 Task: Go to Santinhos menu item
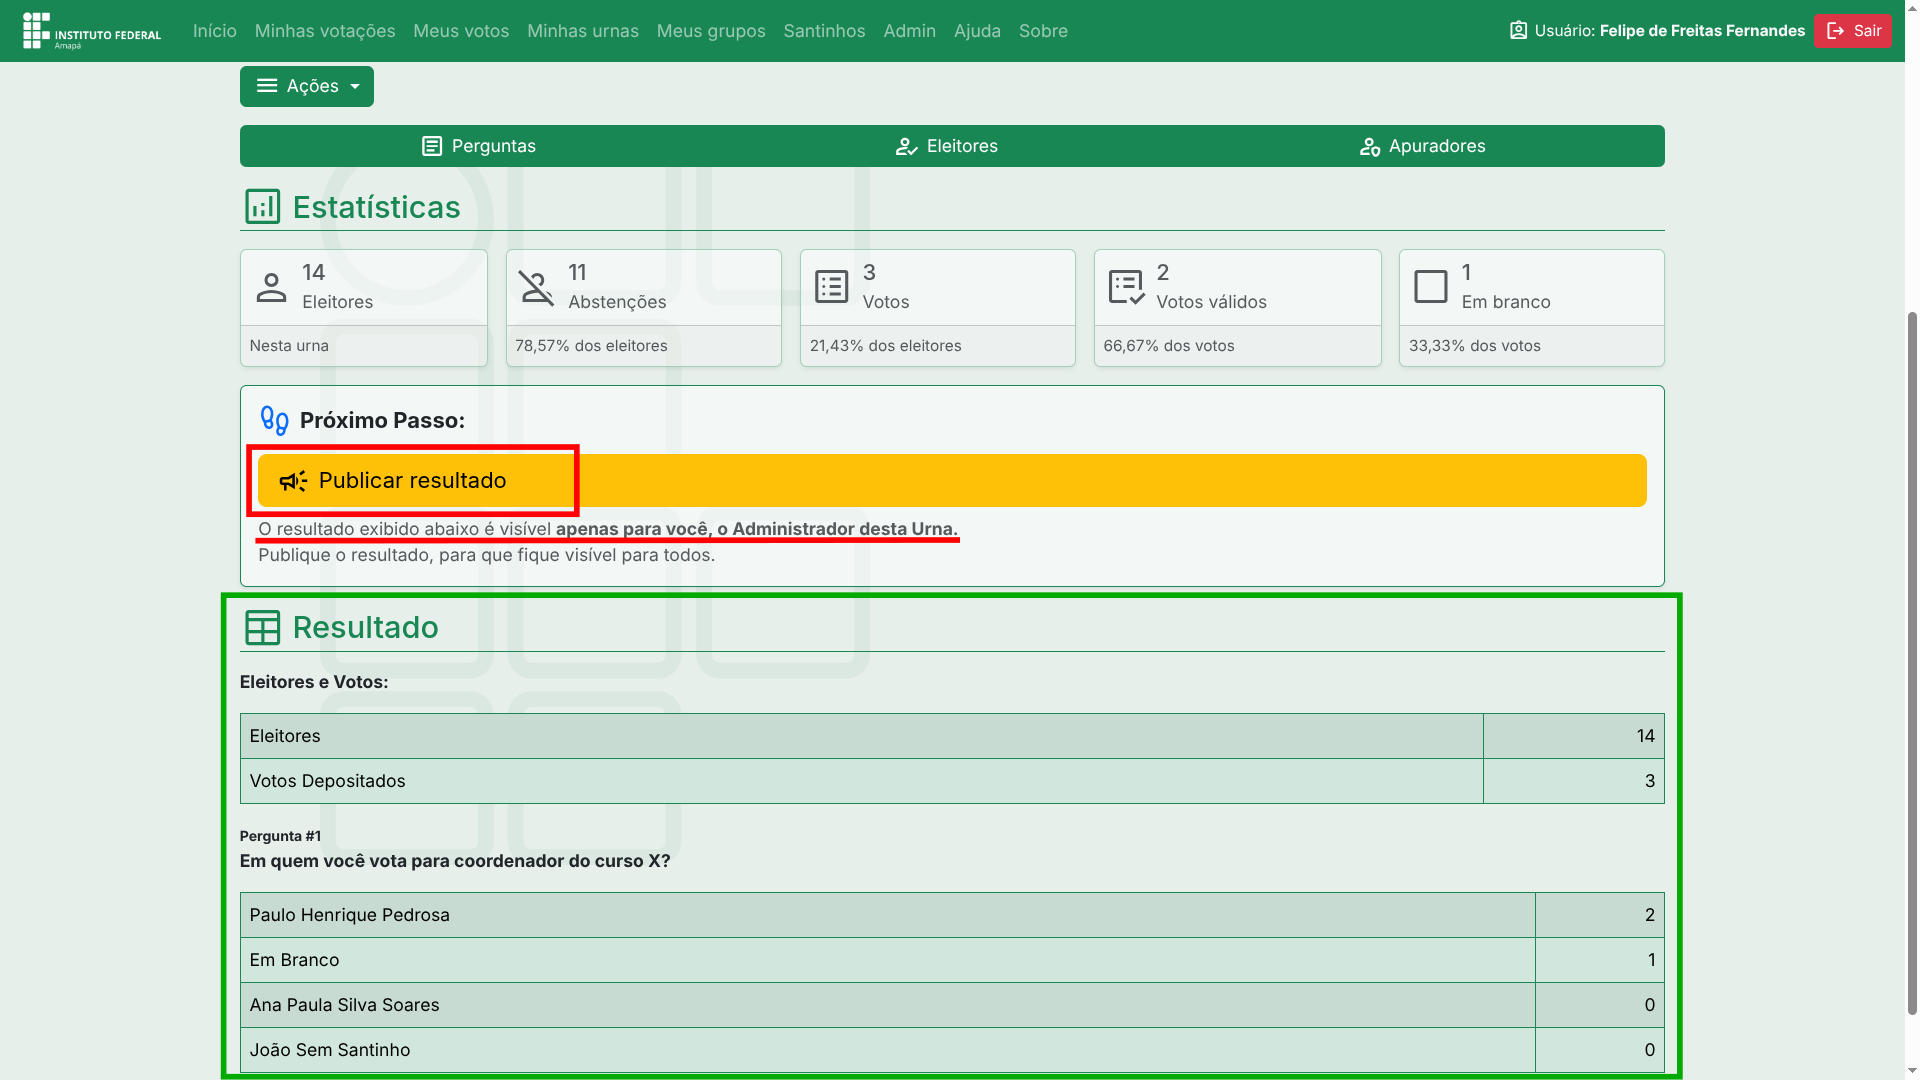pos(824,31)
